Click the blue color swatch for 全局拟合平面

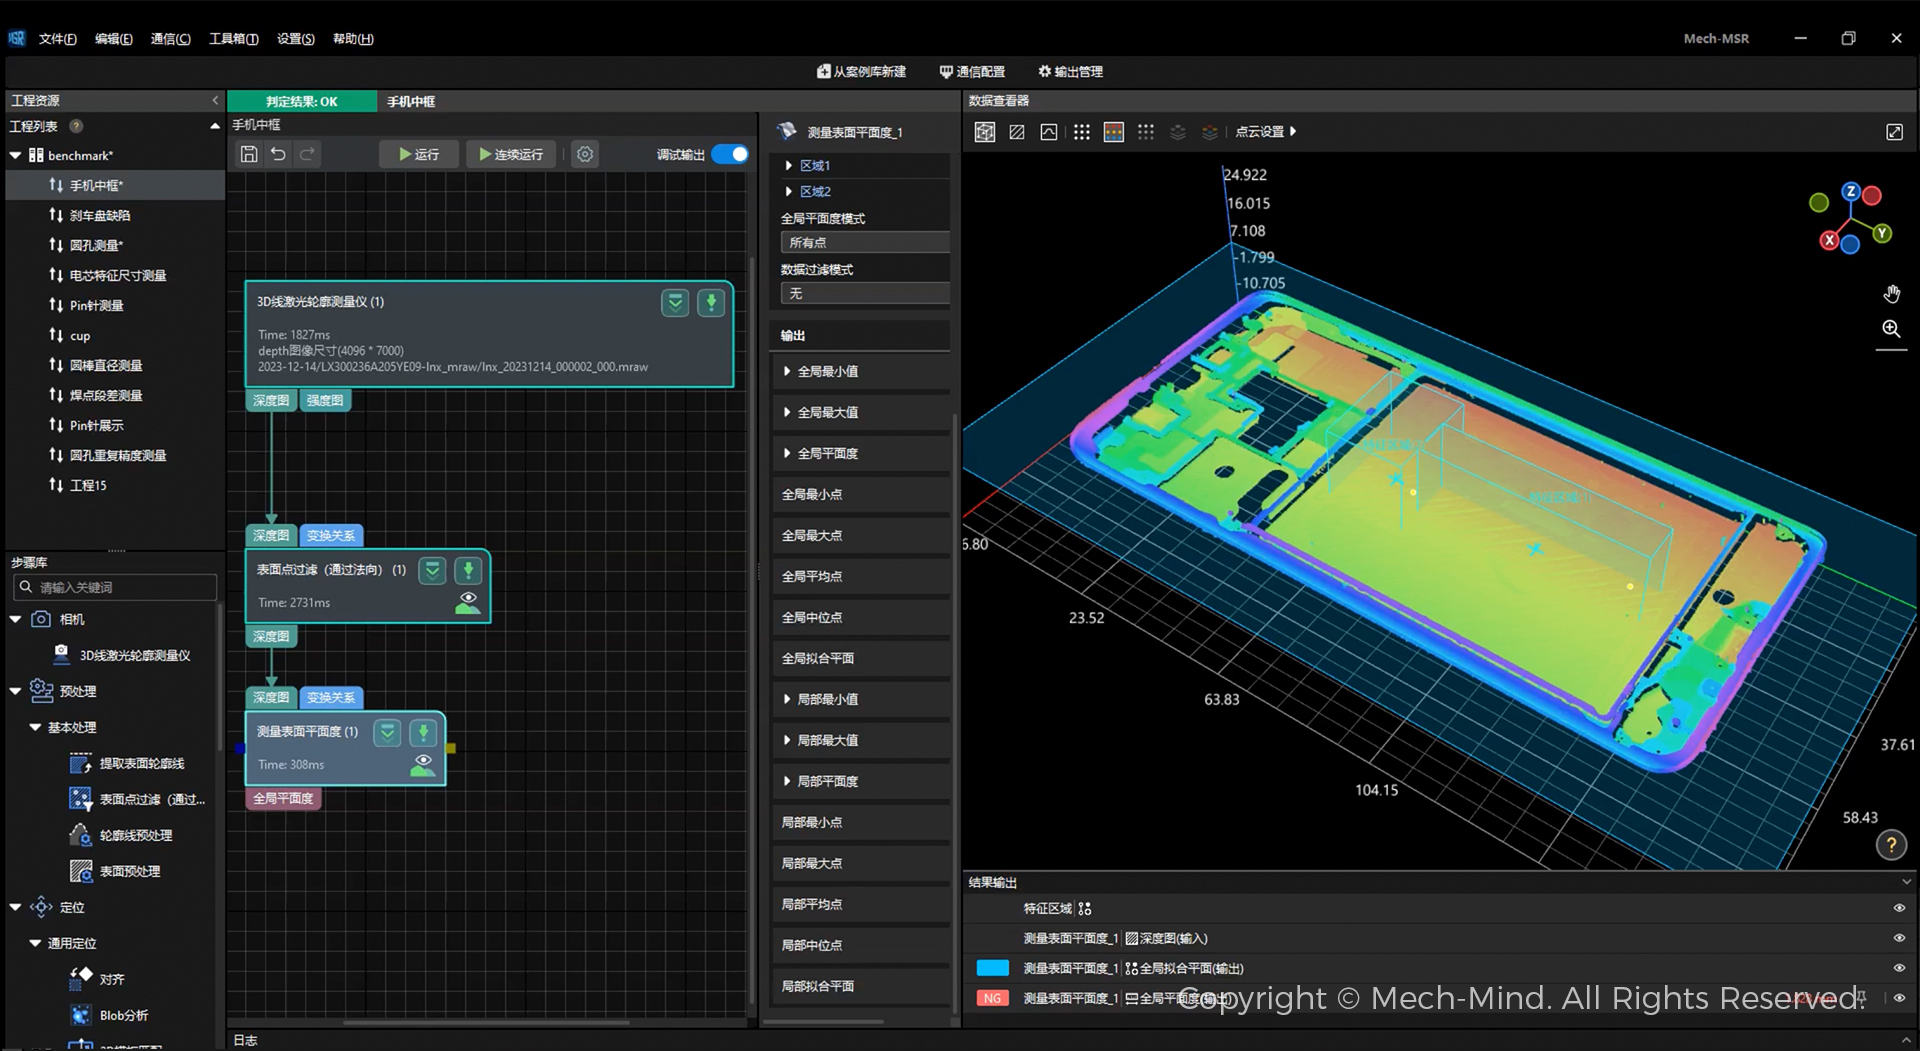[992, 968]
